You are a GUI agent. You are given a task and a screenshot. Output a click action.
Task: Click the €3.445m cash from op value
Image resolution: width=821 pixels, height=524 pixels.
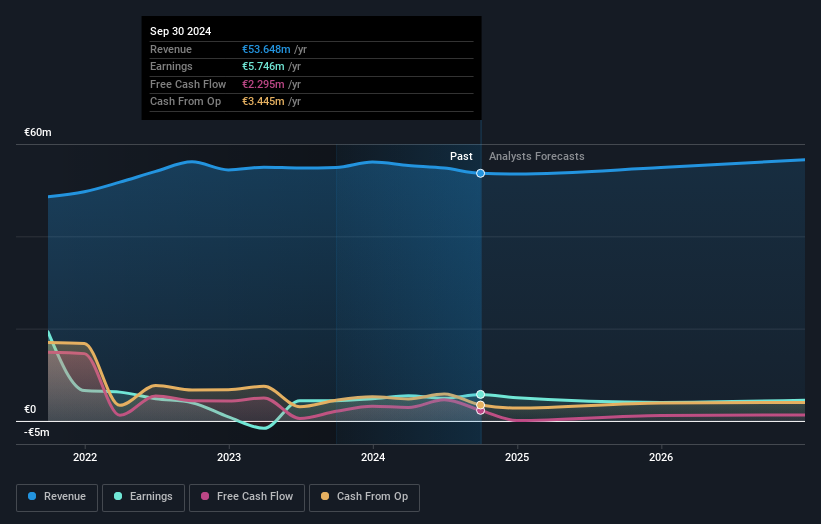(263, 102)
